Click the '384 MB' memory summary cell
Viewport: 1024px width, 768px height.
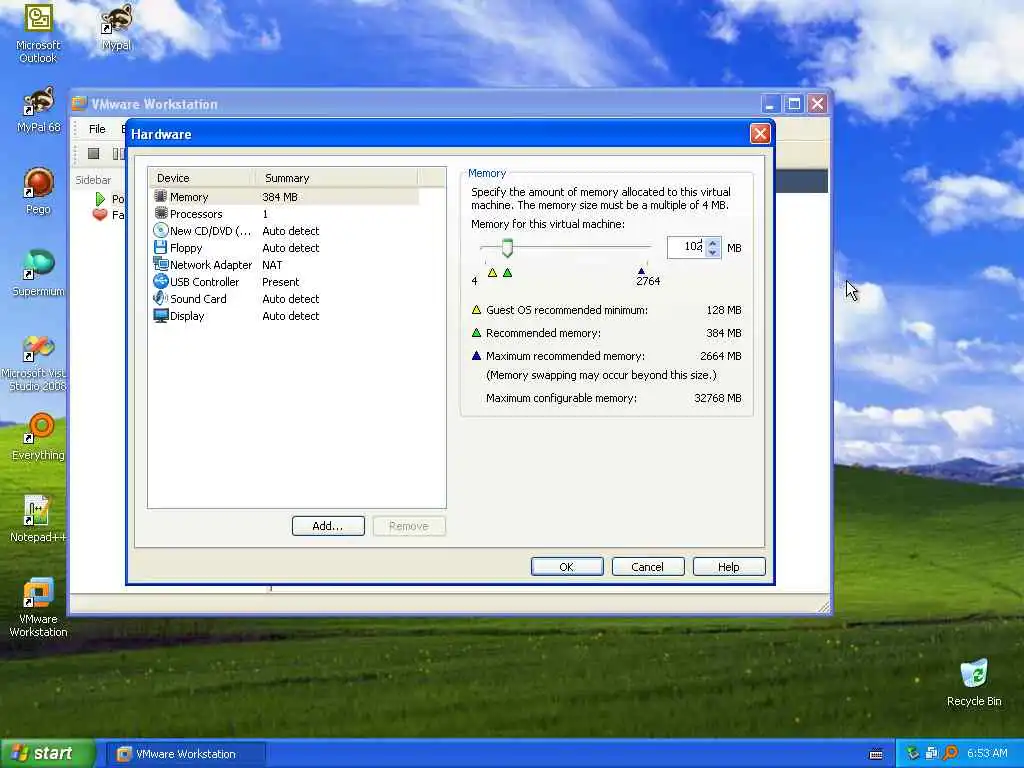(280, 197)
